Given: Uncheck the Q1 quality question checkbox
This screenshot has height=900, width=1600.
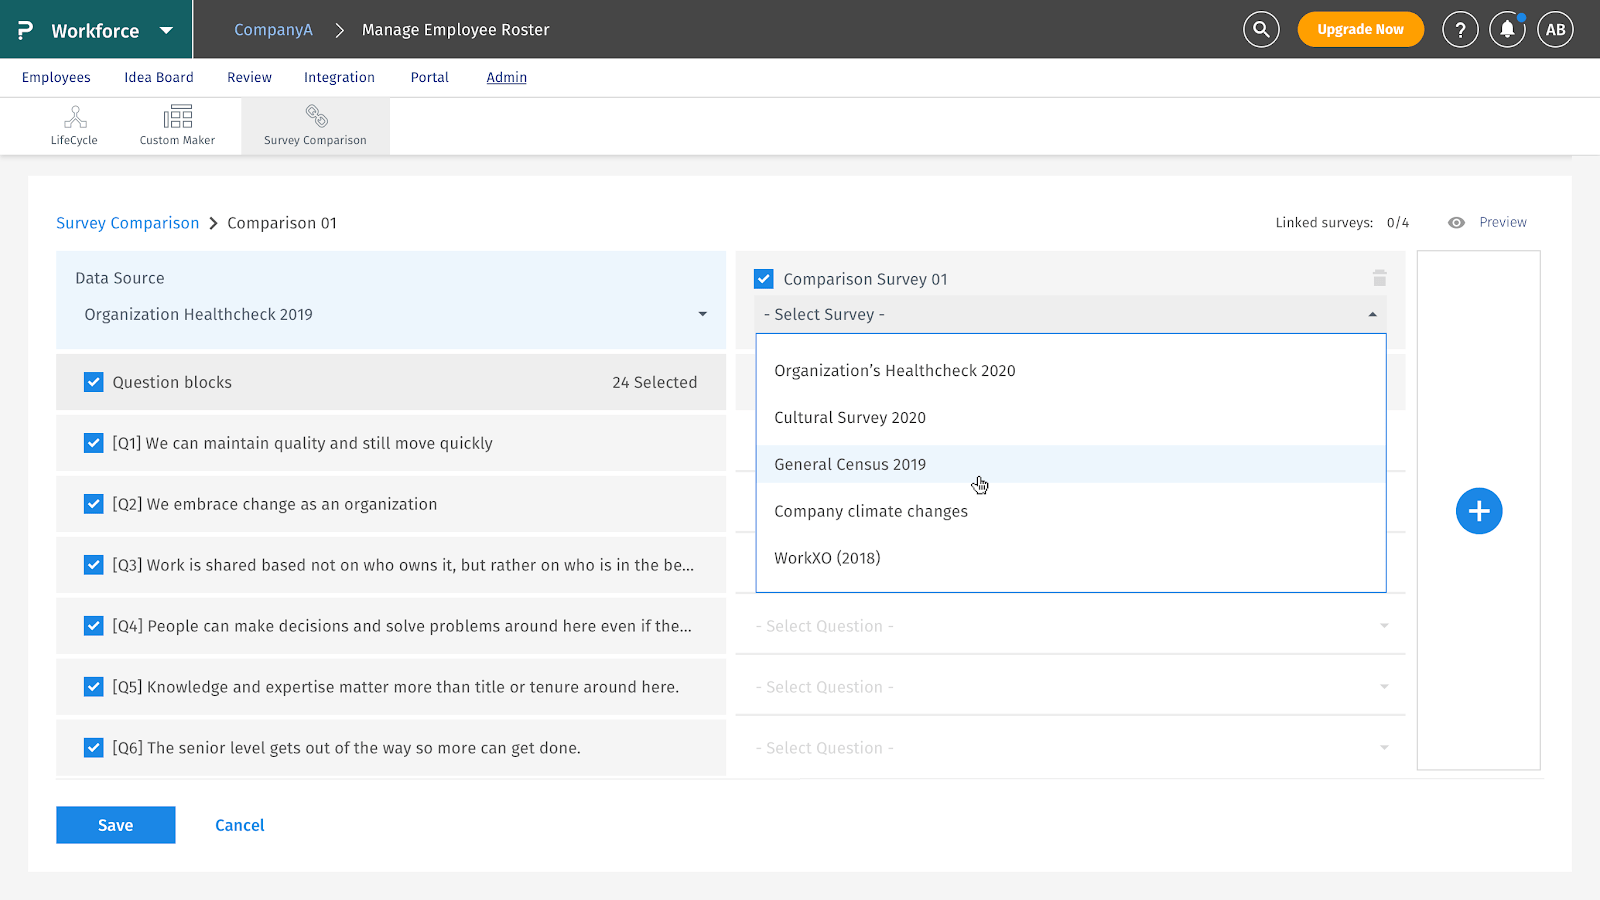Looking at the screenshot, I should coord(94,443).
